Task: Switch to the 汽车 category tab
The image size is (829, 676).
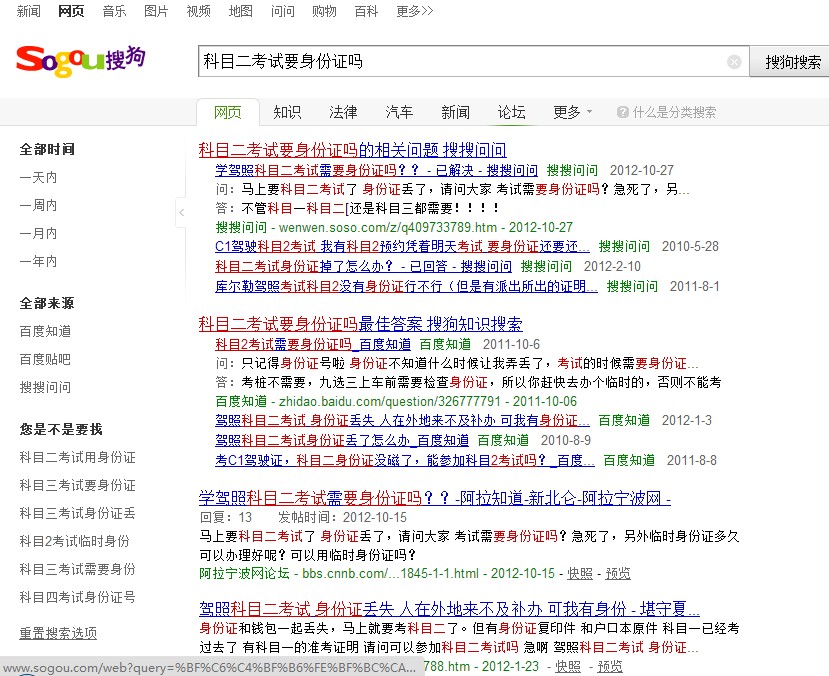Action: (399, 112)
